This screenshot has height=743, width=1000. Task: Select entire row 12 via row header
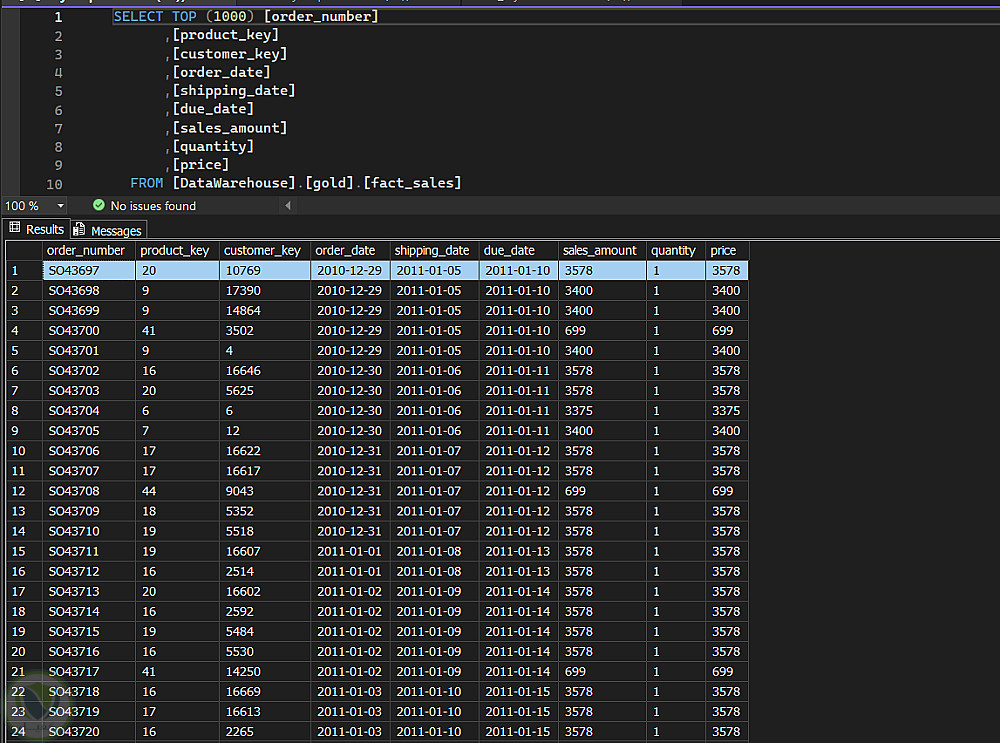tap(18, 491)
